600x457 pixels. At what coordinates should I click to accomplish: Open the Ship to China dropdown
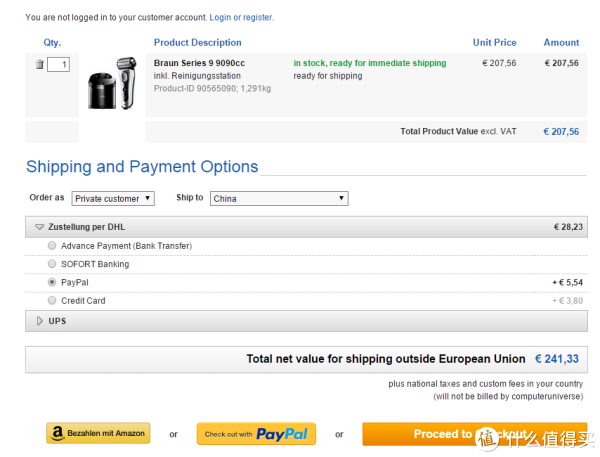279,199
